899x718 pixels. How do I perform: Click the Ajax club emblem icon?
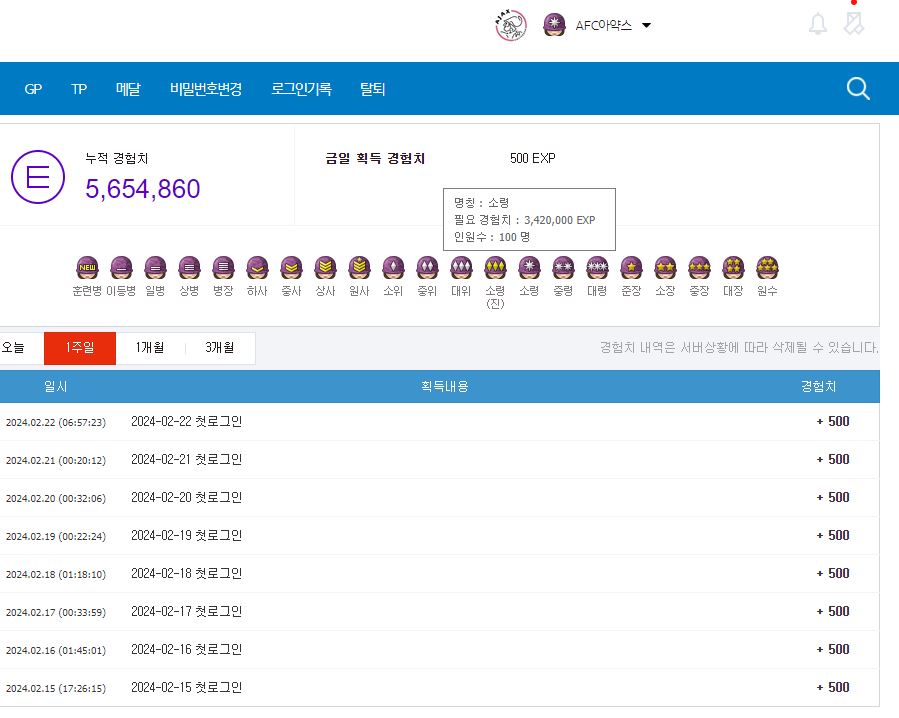point(510,25)
